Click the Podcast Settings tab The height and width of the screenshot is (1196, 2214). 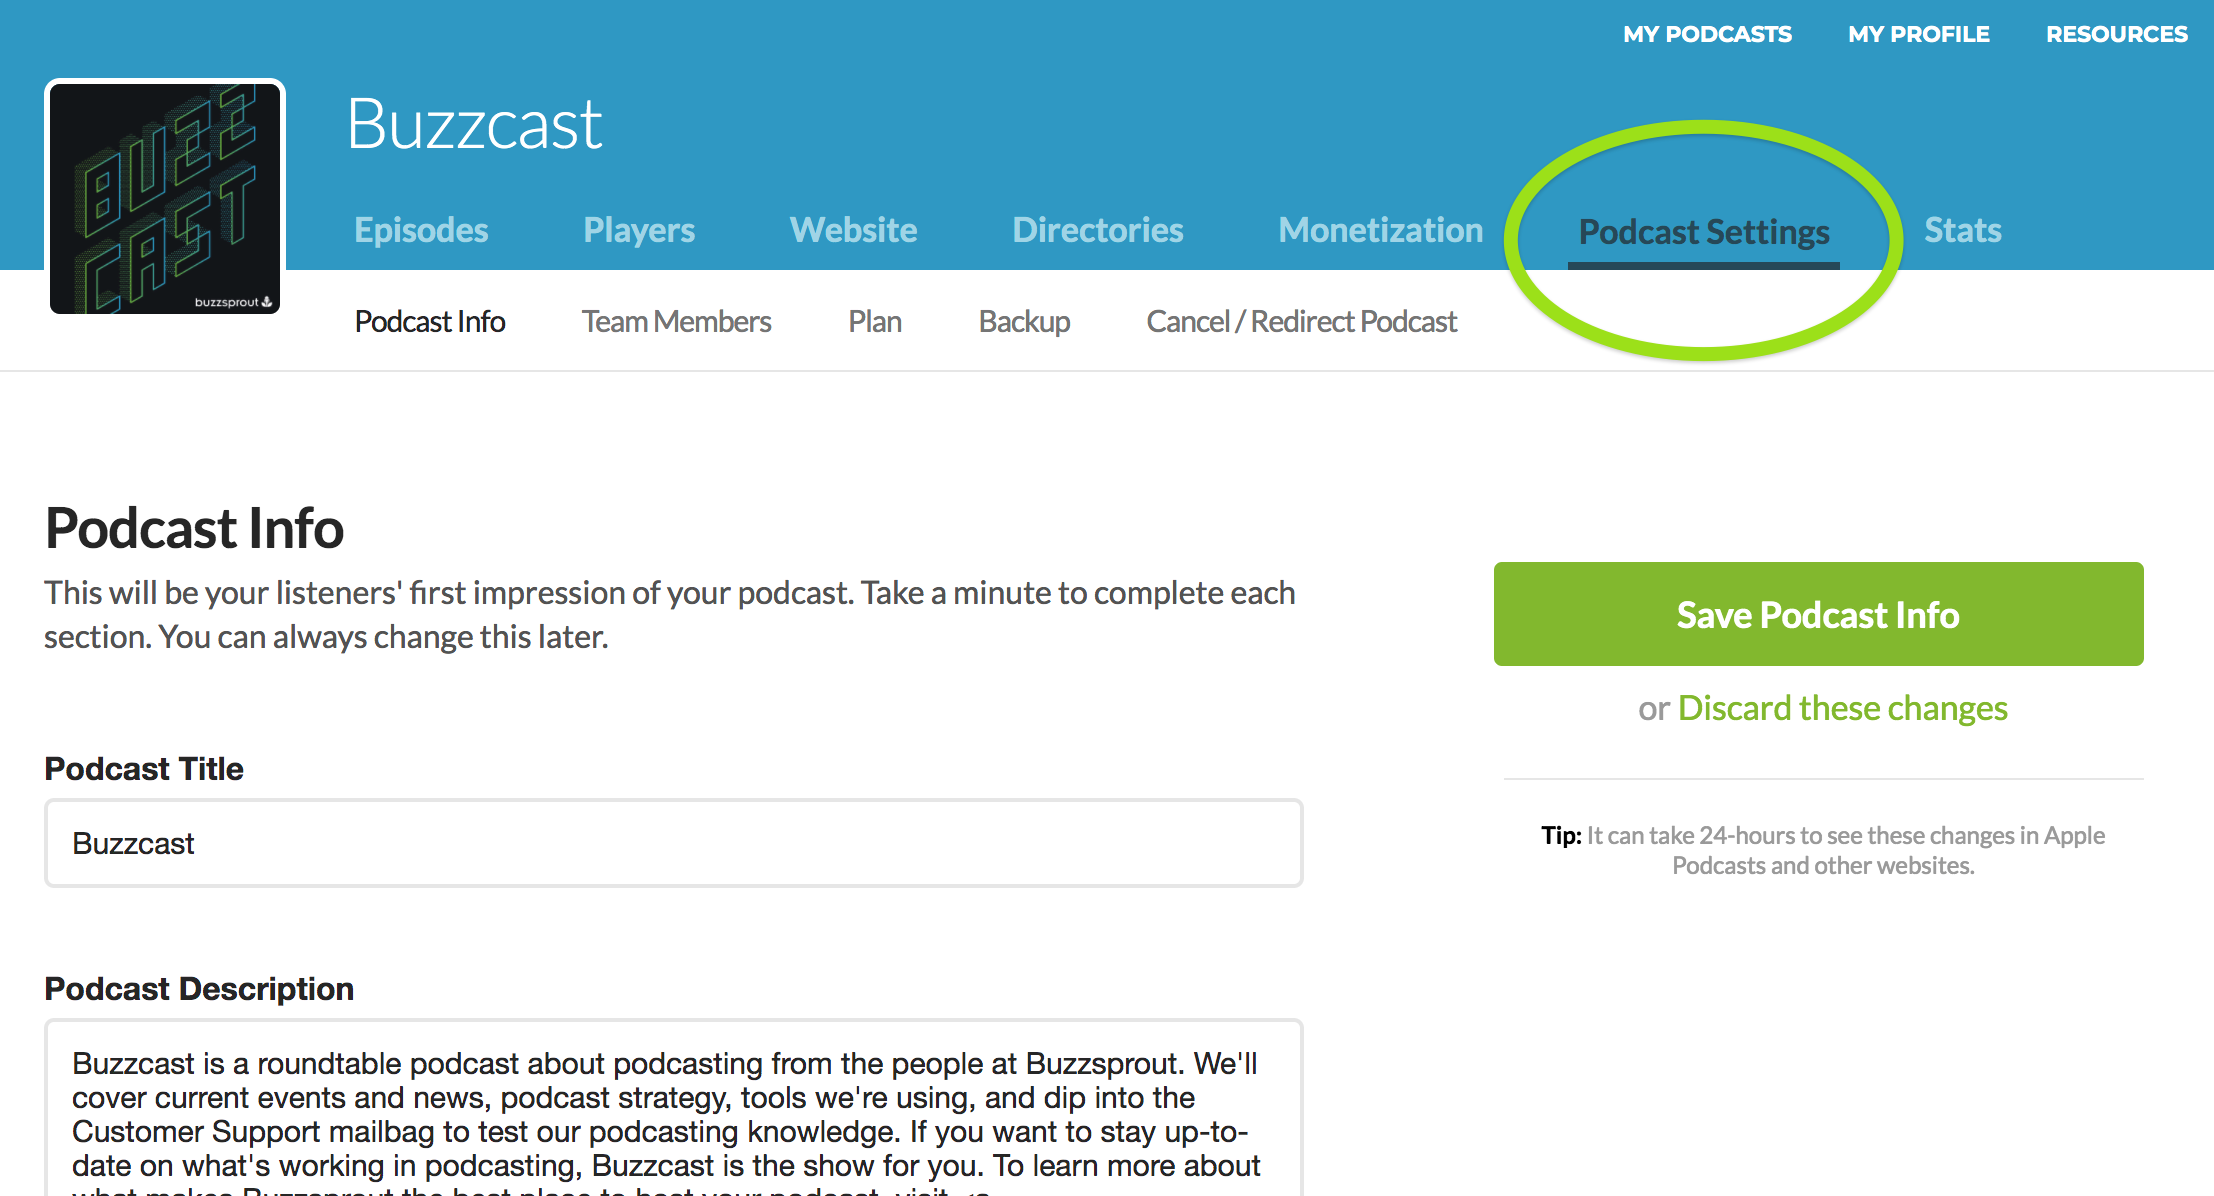[x=1703, y=232]
